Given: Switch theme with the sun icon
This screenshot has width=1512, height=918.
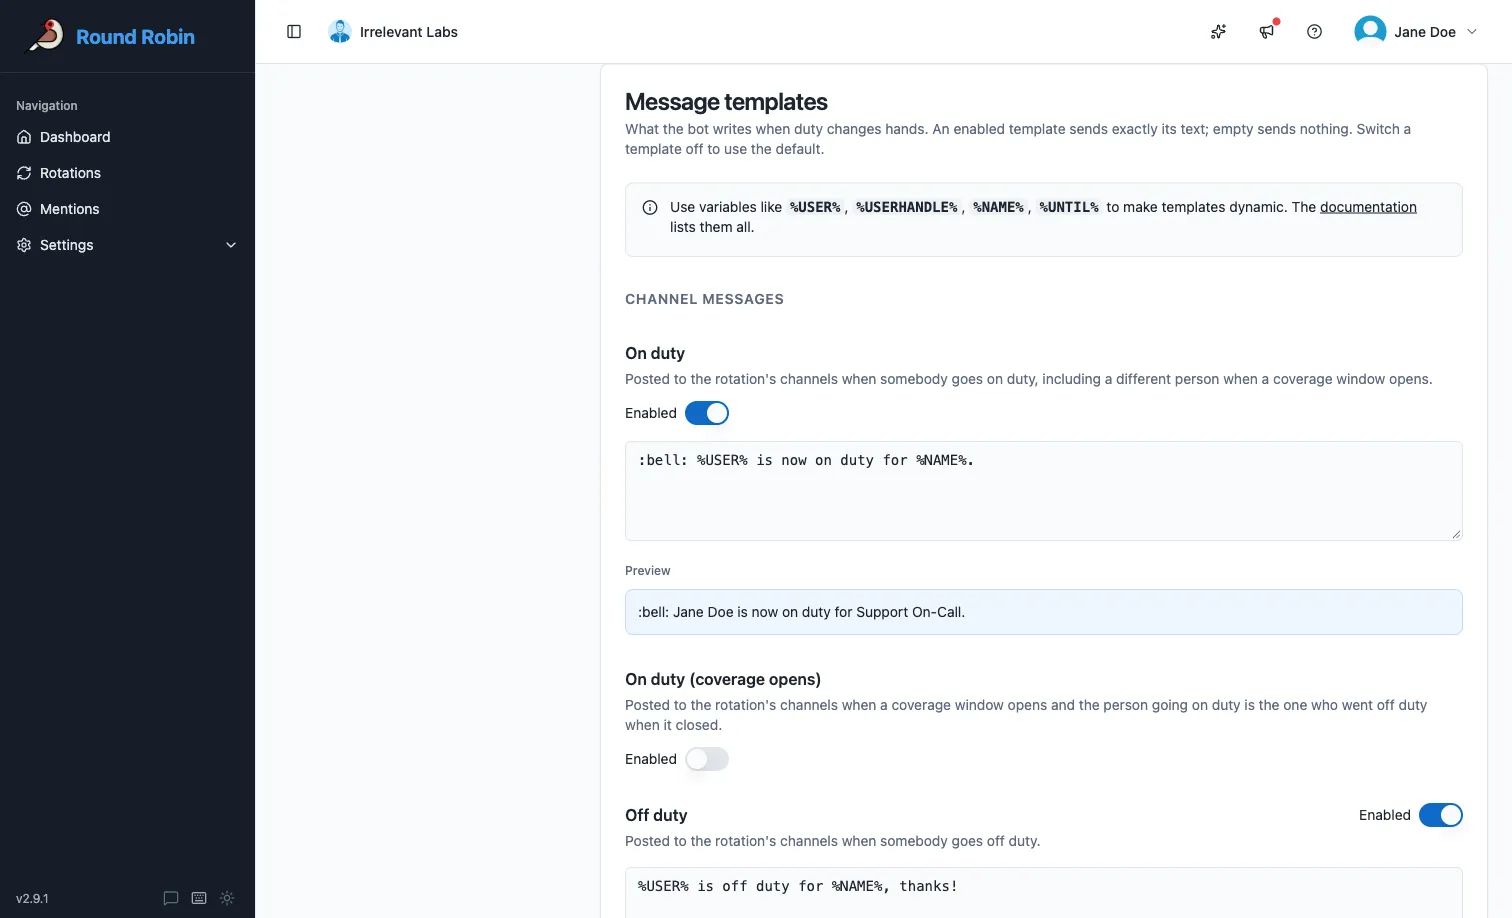Looking at the screenshot, I should [227, 898].
